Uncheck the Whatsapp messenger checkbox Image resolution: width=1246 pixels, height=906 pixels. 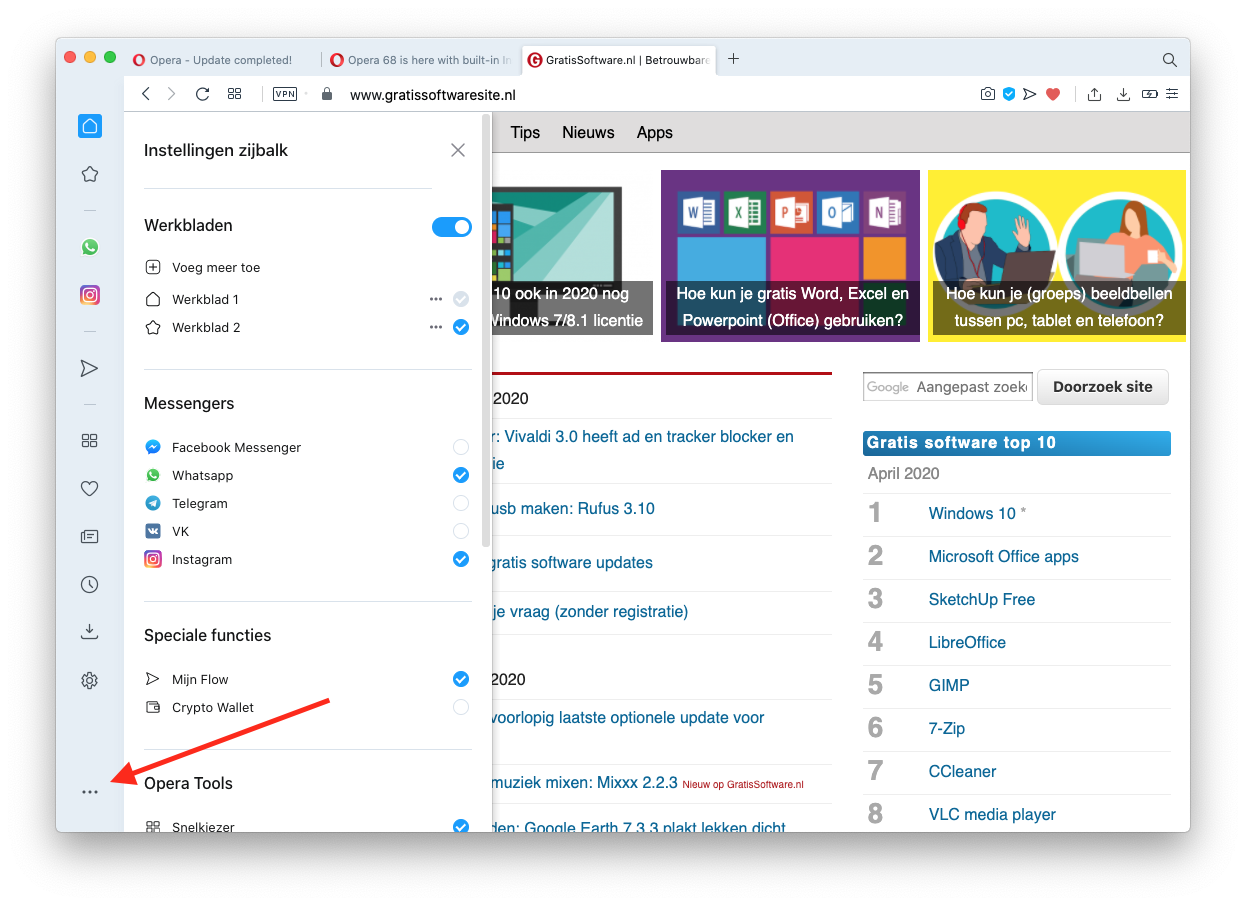[x=460, y=475]
